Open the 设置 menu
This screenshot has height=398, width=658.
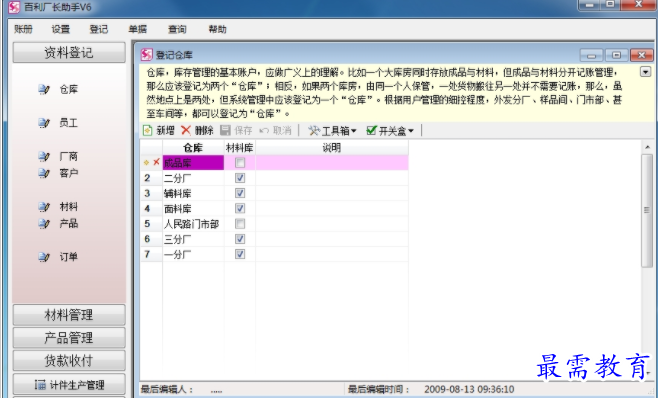(60, 29)
